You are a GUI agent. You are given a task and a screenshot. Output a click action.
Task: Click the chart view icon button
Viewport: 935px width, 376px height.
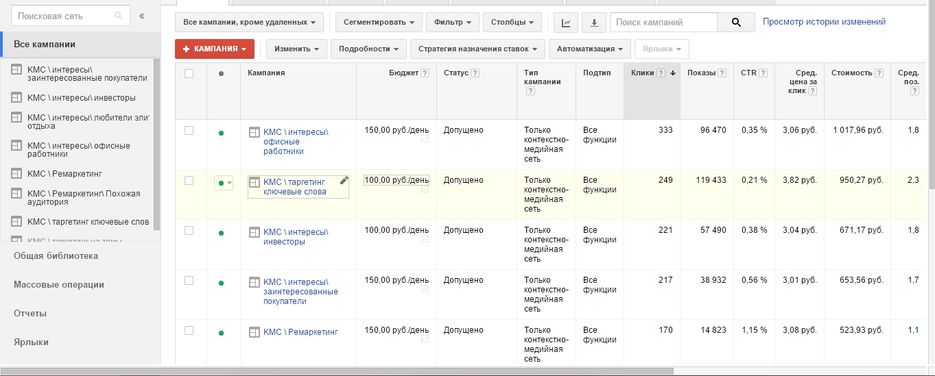click(565, 23)
